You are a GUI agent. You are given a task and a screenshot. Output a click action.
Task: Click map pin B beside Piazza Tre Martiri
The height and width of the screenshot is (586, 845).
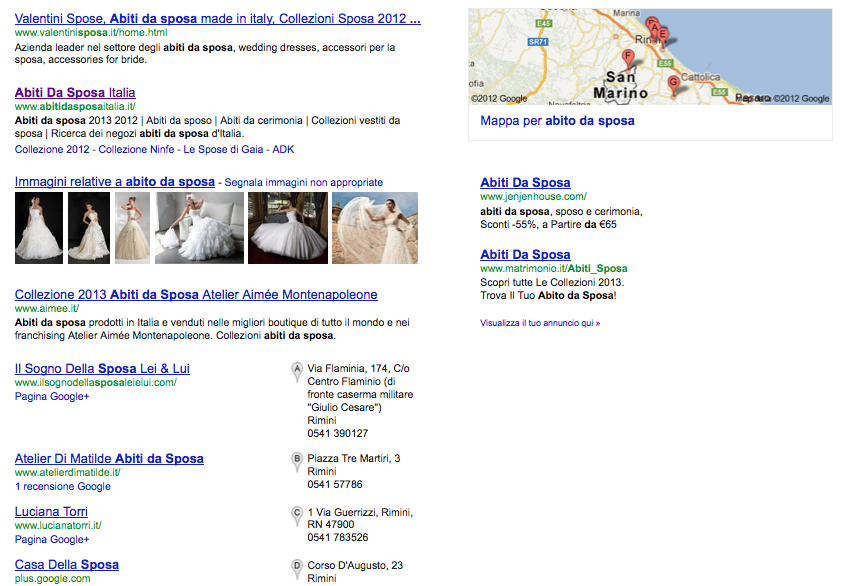[296, 461]
